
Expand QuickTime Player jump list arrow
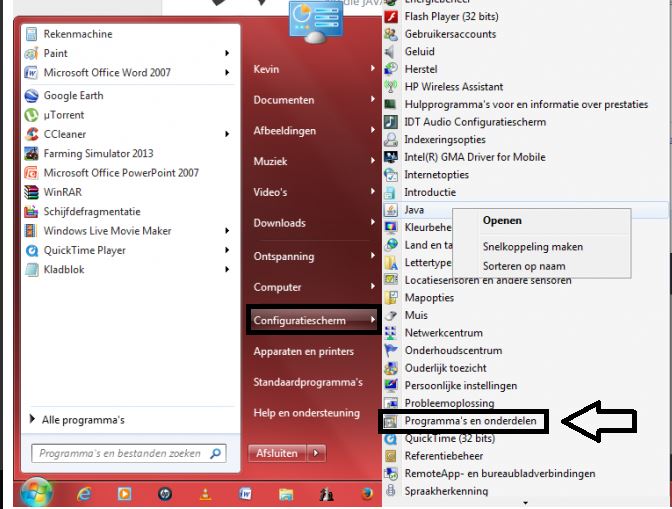click(x=227, y=250)
